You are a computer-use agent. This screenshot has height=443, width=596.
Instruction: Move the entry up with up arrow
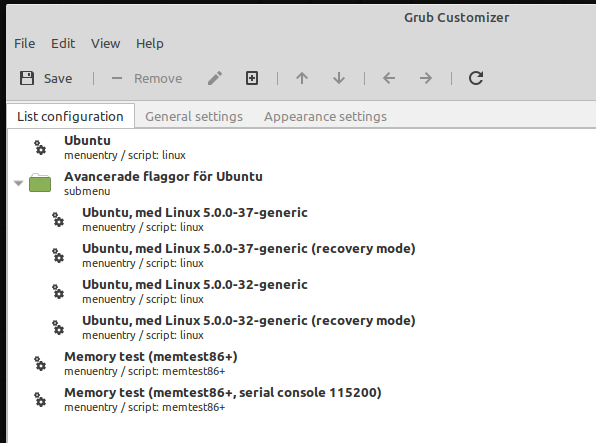[x=302, y=78]
